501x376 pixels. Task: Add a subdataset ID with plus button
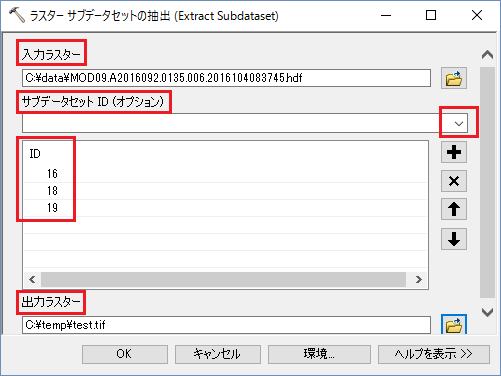454,152
